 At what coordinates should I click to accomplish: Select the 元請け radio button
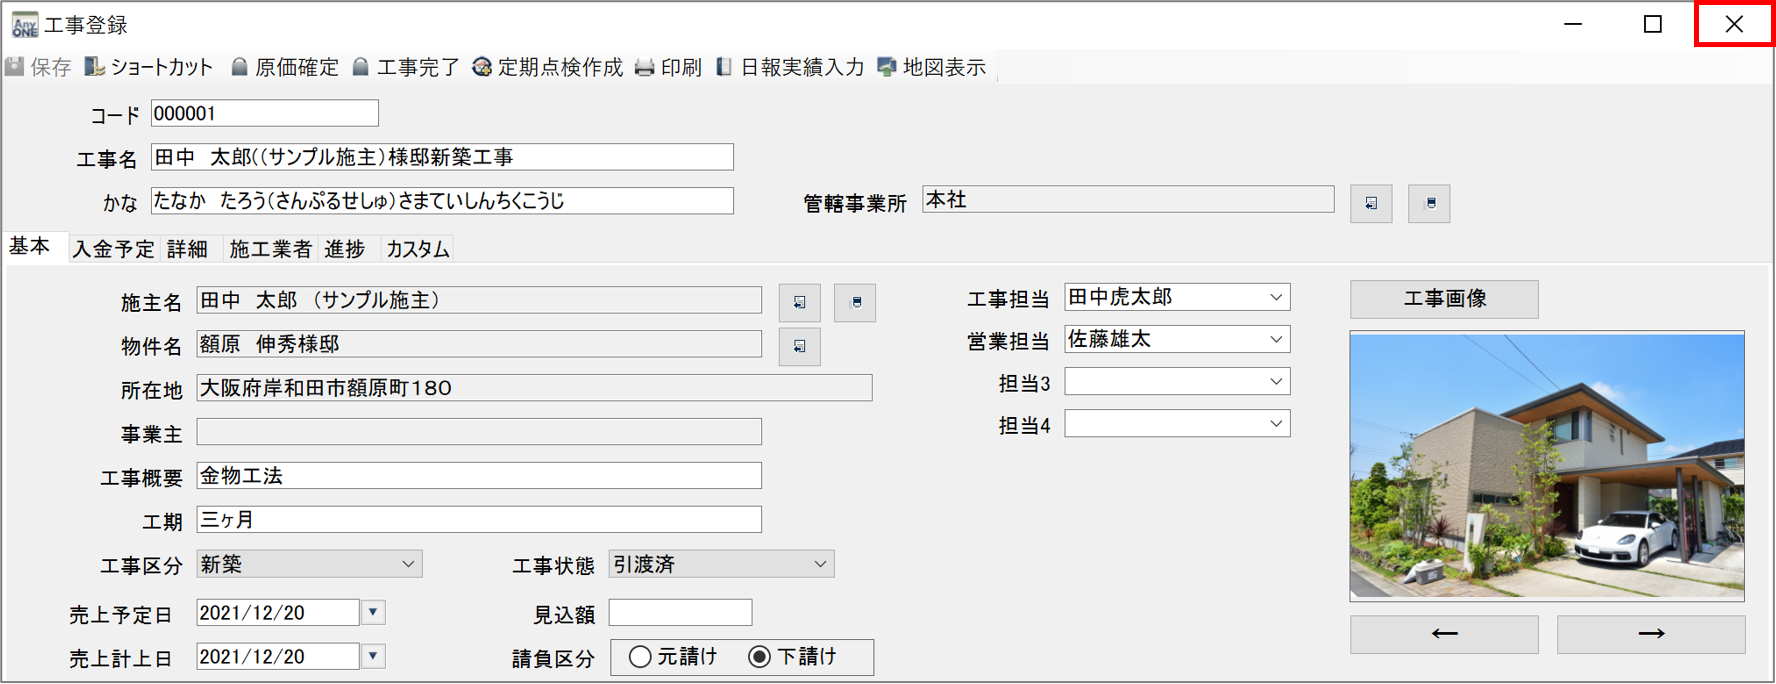[x=640, y=657]
